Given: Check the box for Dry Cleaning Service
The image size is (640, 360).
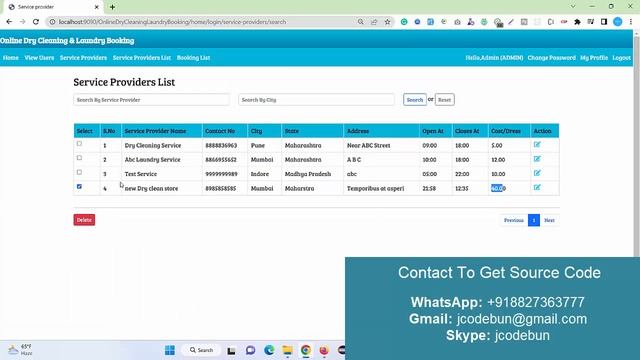Looking at the screenshot, I should click(79, 144).
